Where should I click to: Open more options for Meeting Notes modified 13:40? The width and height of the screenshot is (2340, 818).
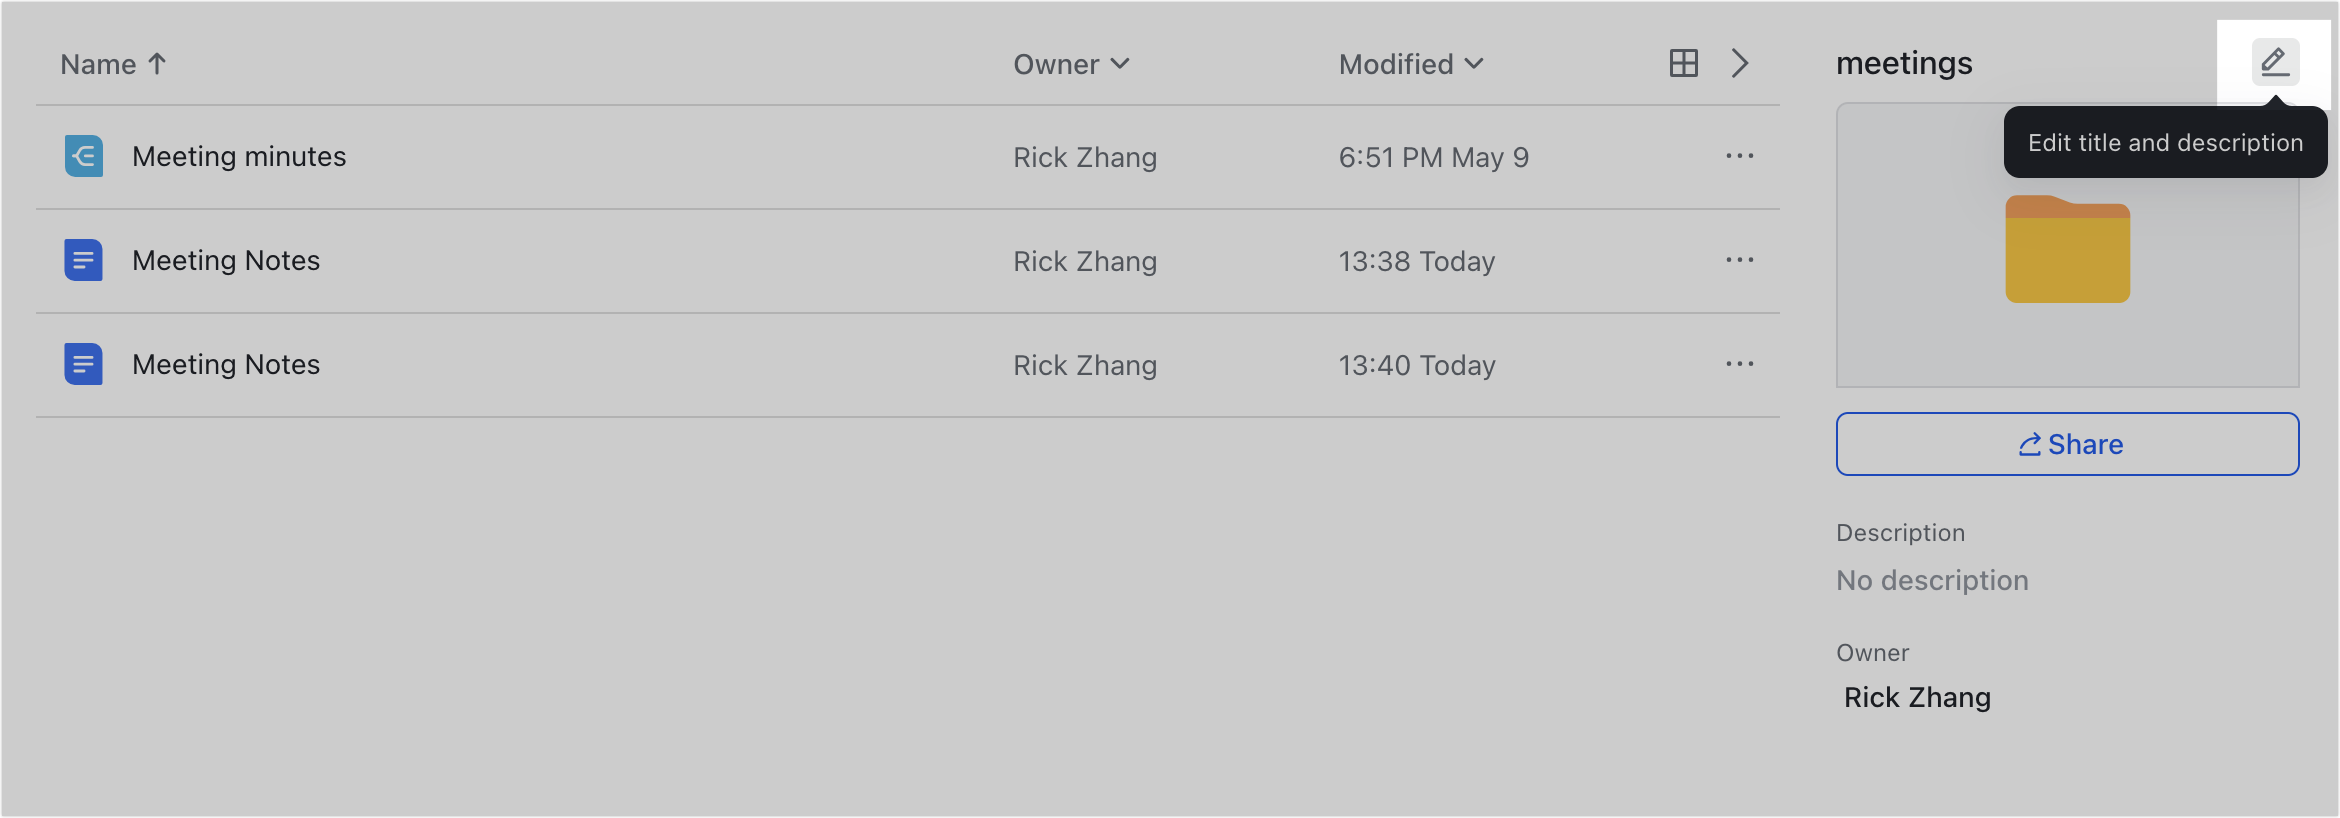1740,364
